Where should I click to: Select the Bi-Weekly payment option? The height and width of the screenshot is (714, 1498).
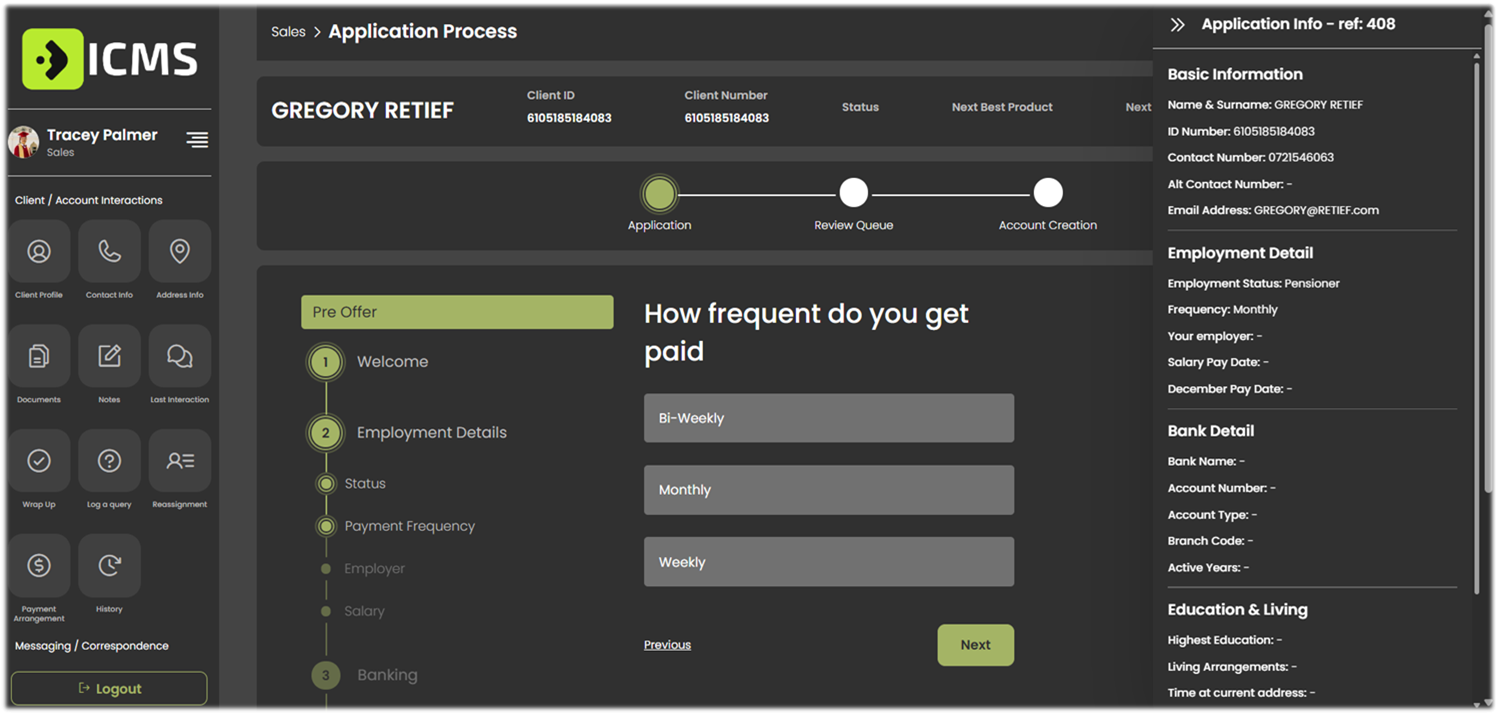tap(828, 418)
